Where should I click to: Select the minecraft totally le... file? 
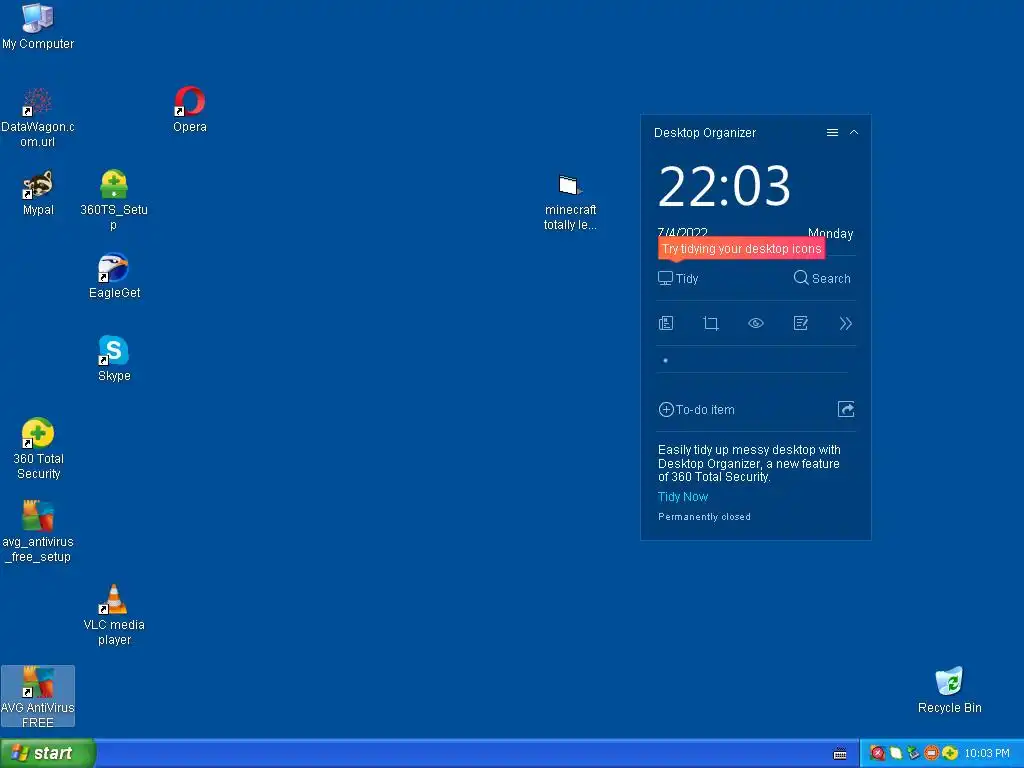[570, 202]
